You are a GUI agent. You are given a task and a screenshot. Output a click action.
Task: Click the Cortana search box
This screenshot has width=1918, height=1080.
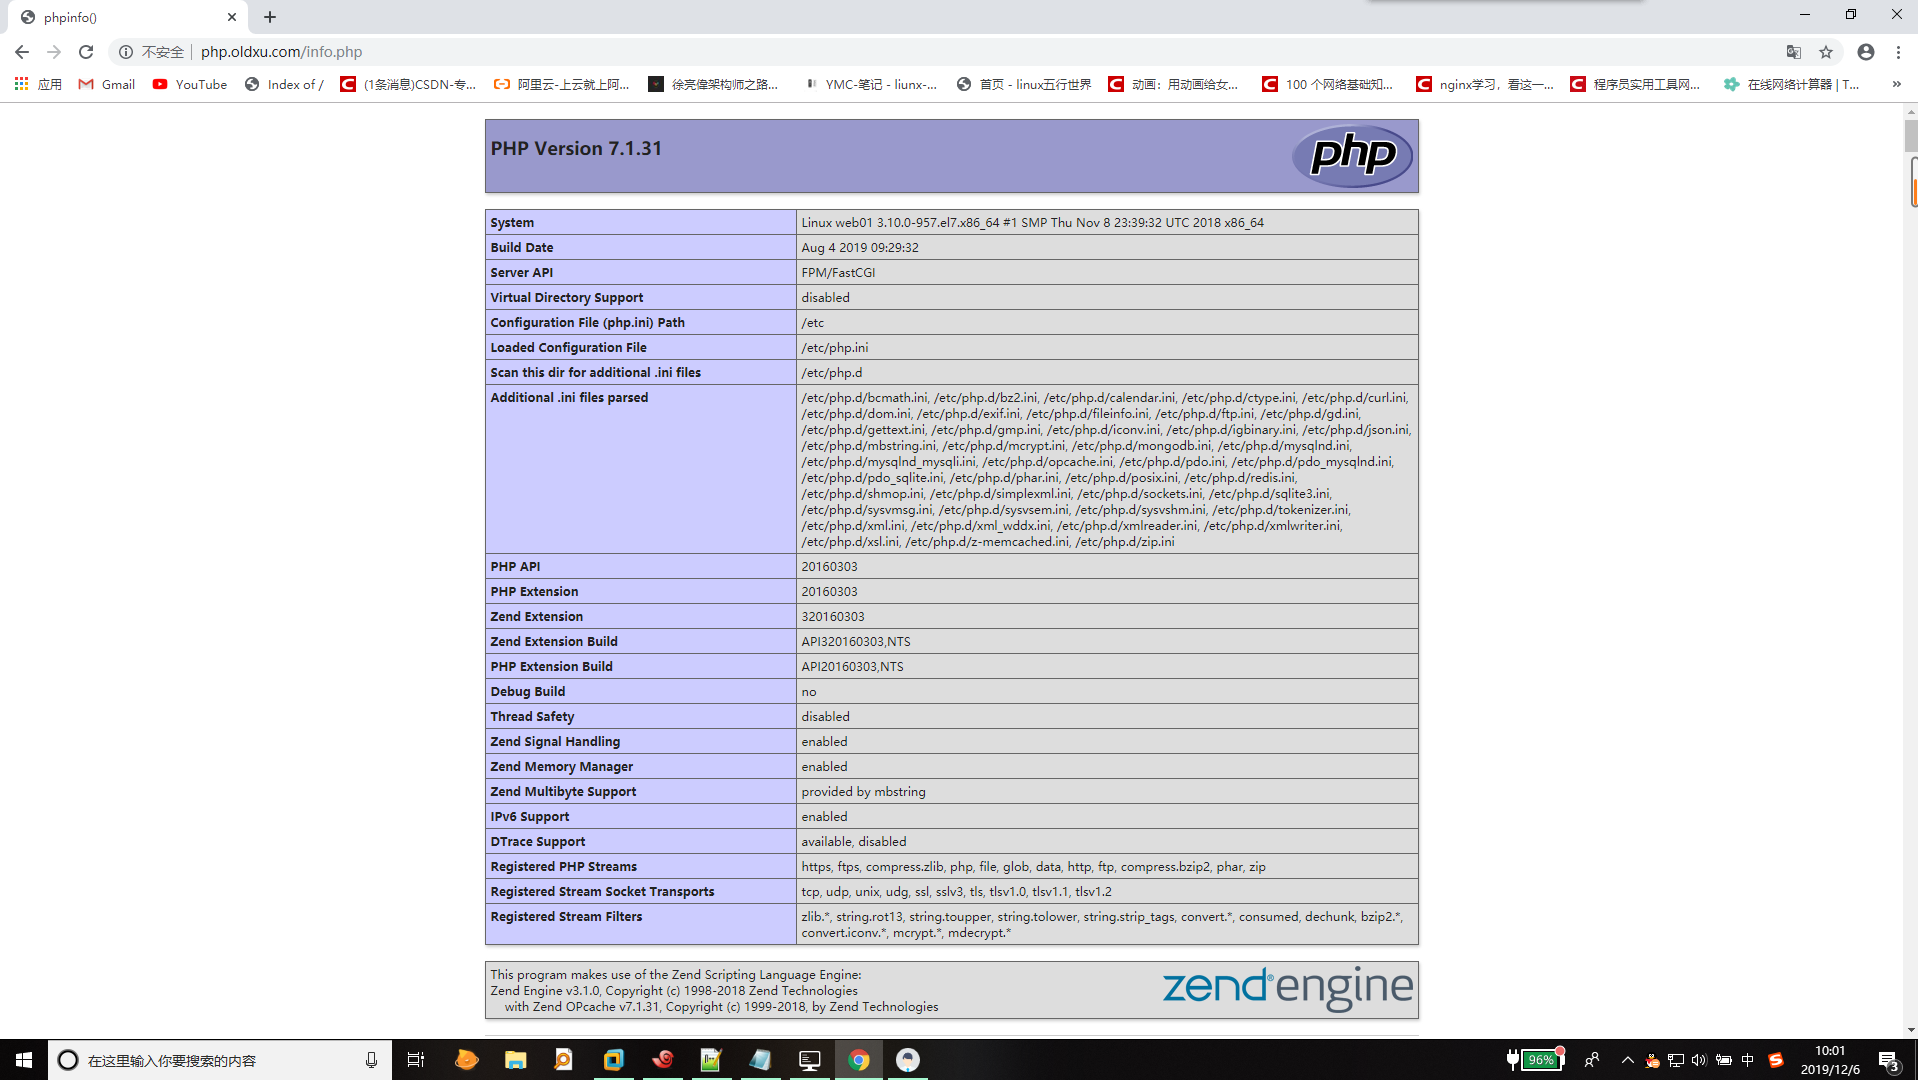220,1060
